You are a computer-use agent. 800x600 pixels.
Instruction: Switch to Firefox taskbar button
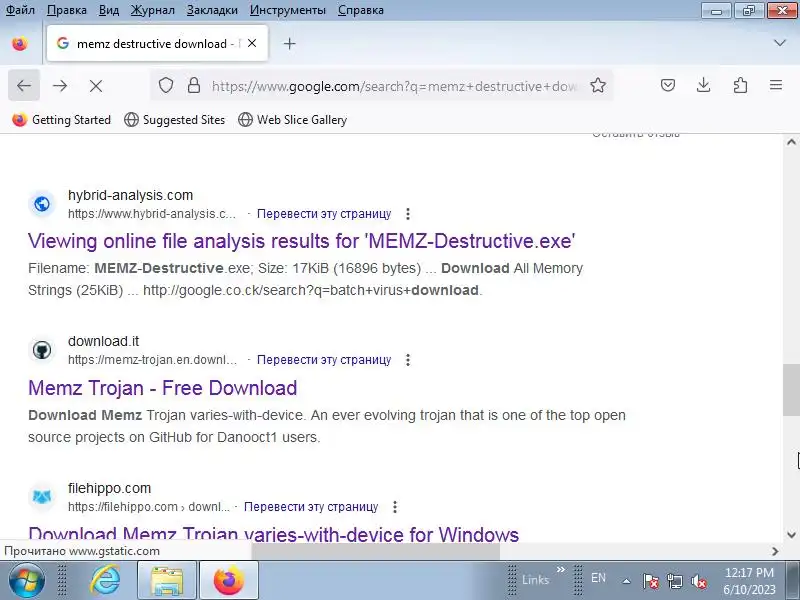tap(229, 581)
